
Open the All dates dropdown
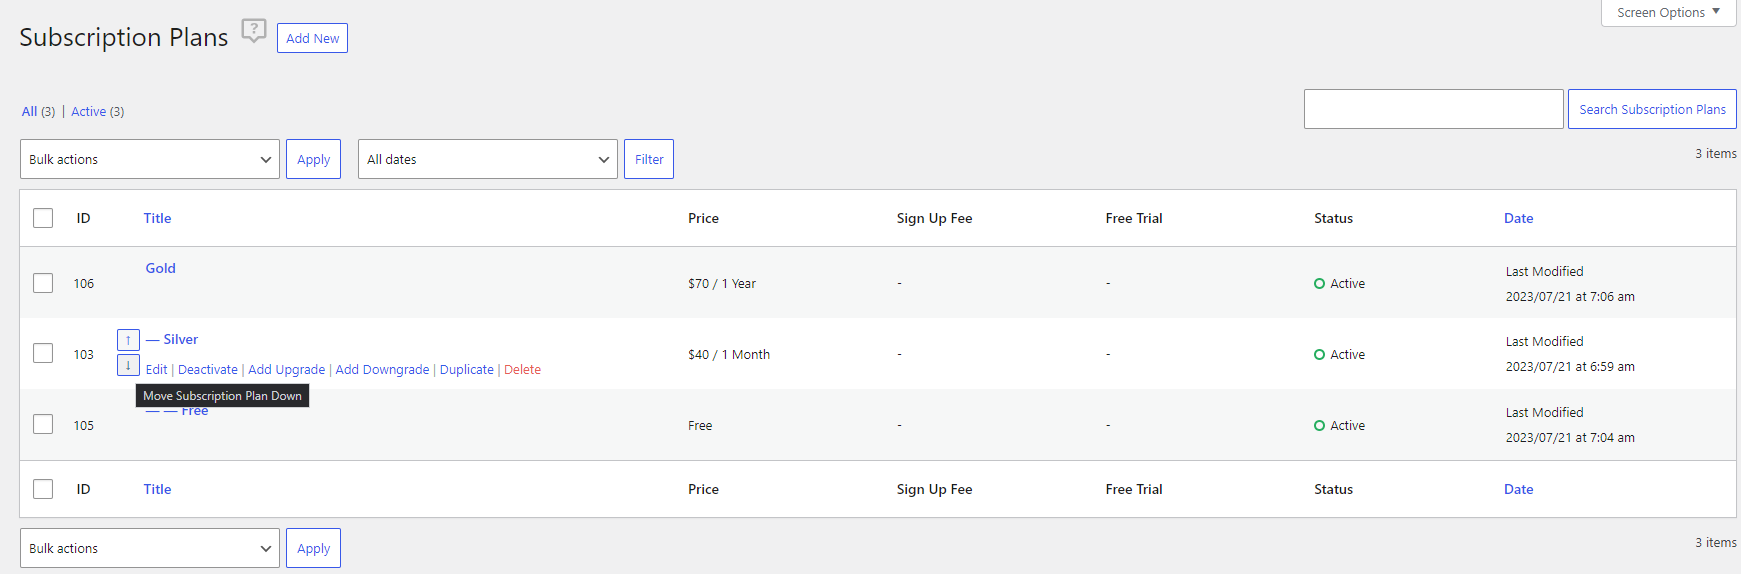tap(488, 159)
